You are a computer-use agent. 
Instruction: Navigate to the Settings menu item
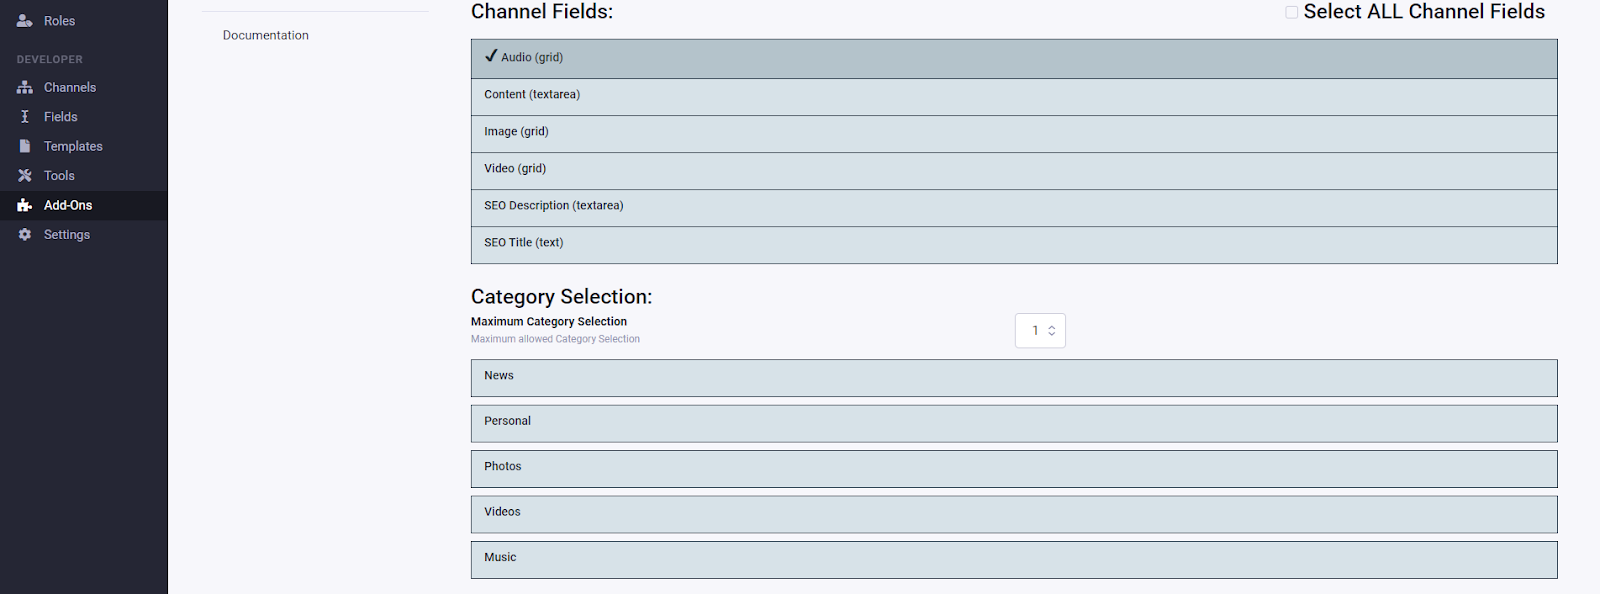66,234
